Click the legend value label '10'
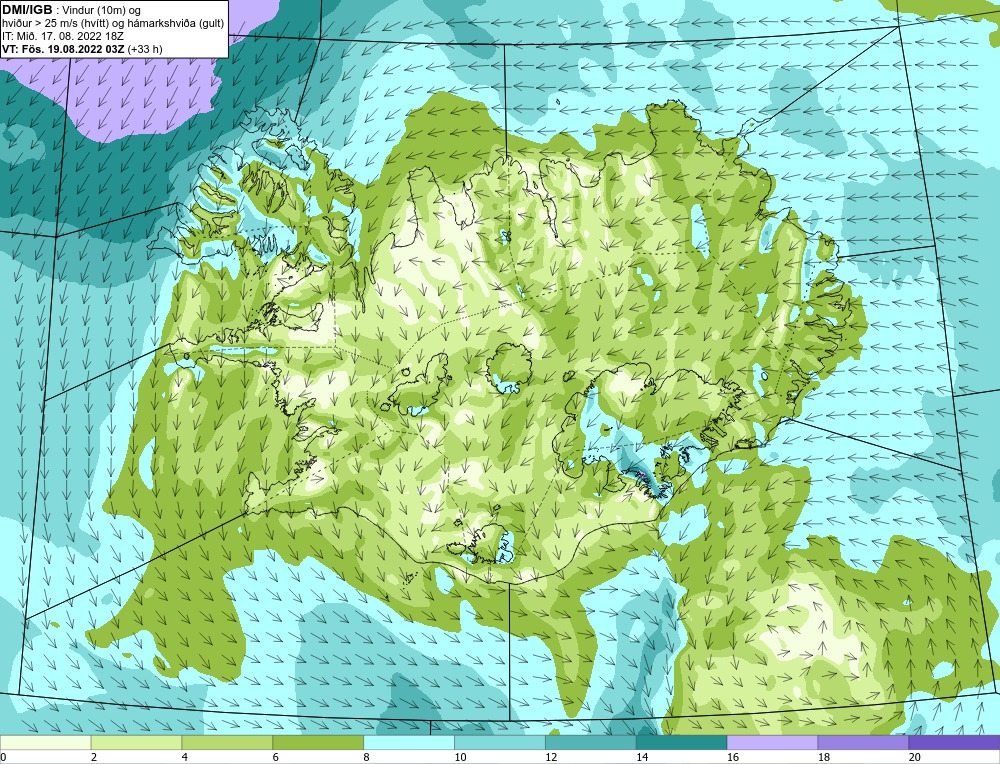 point(459,757)
